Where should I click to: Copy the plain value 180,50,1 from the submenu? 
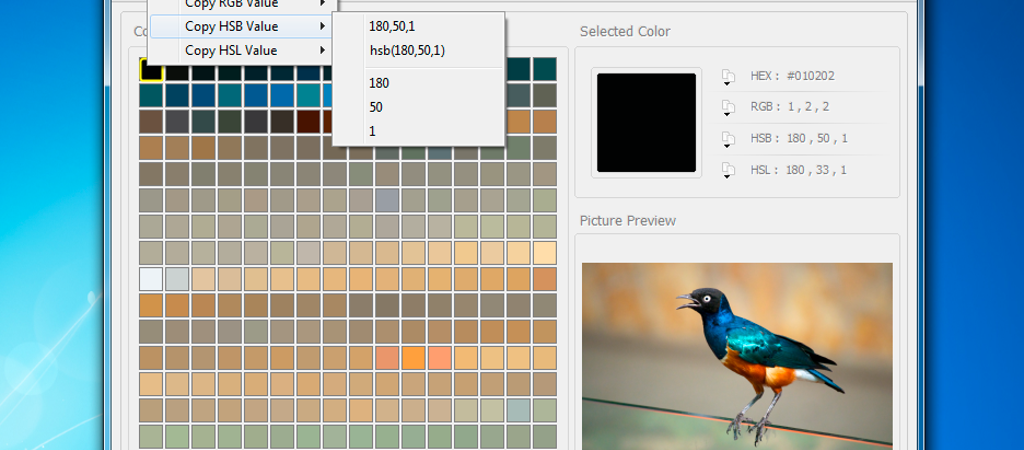tap(418, 27)
